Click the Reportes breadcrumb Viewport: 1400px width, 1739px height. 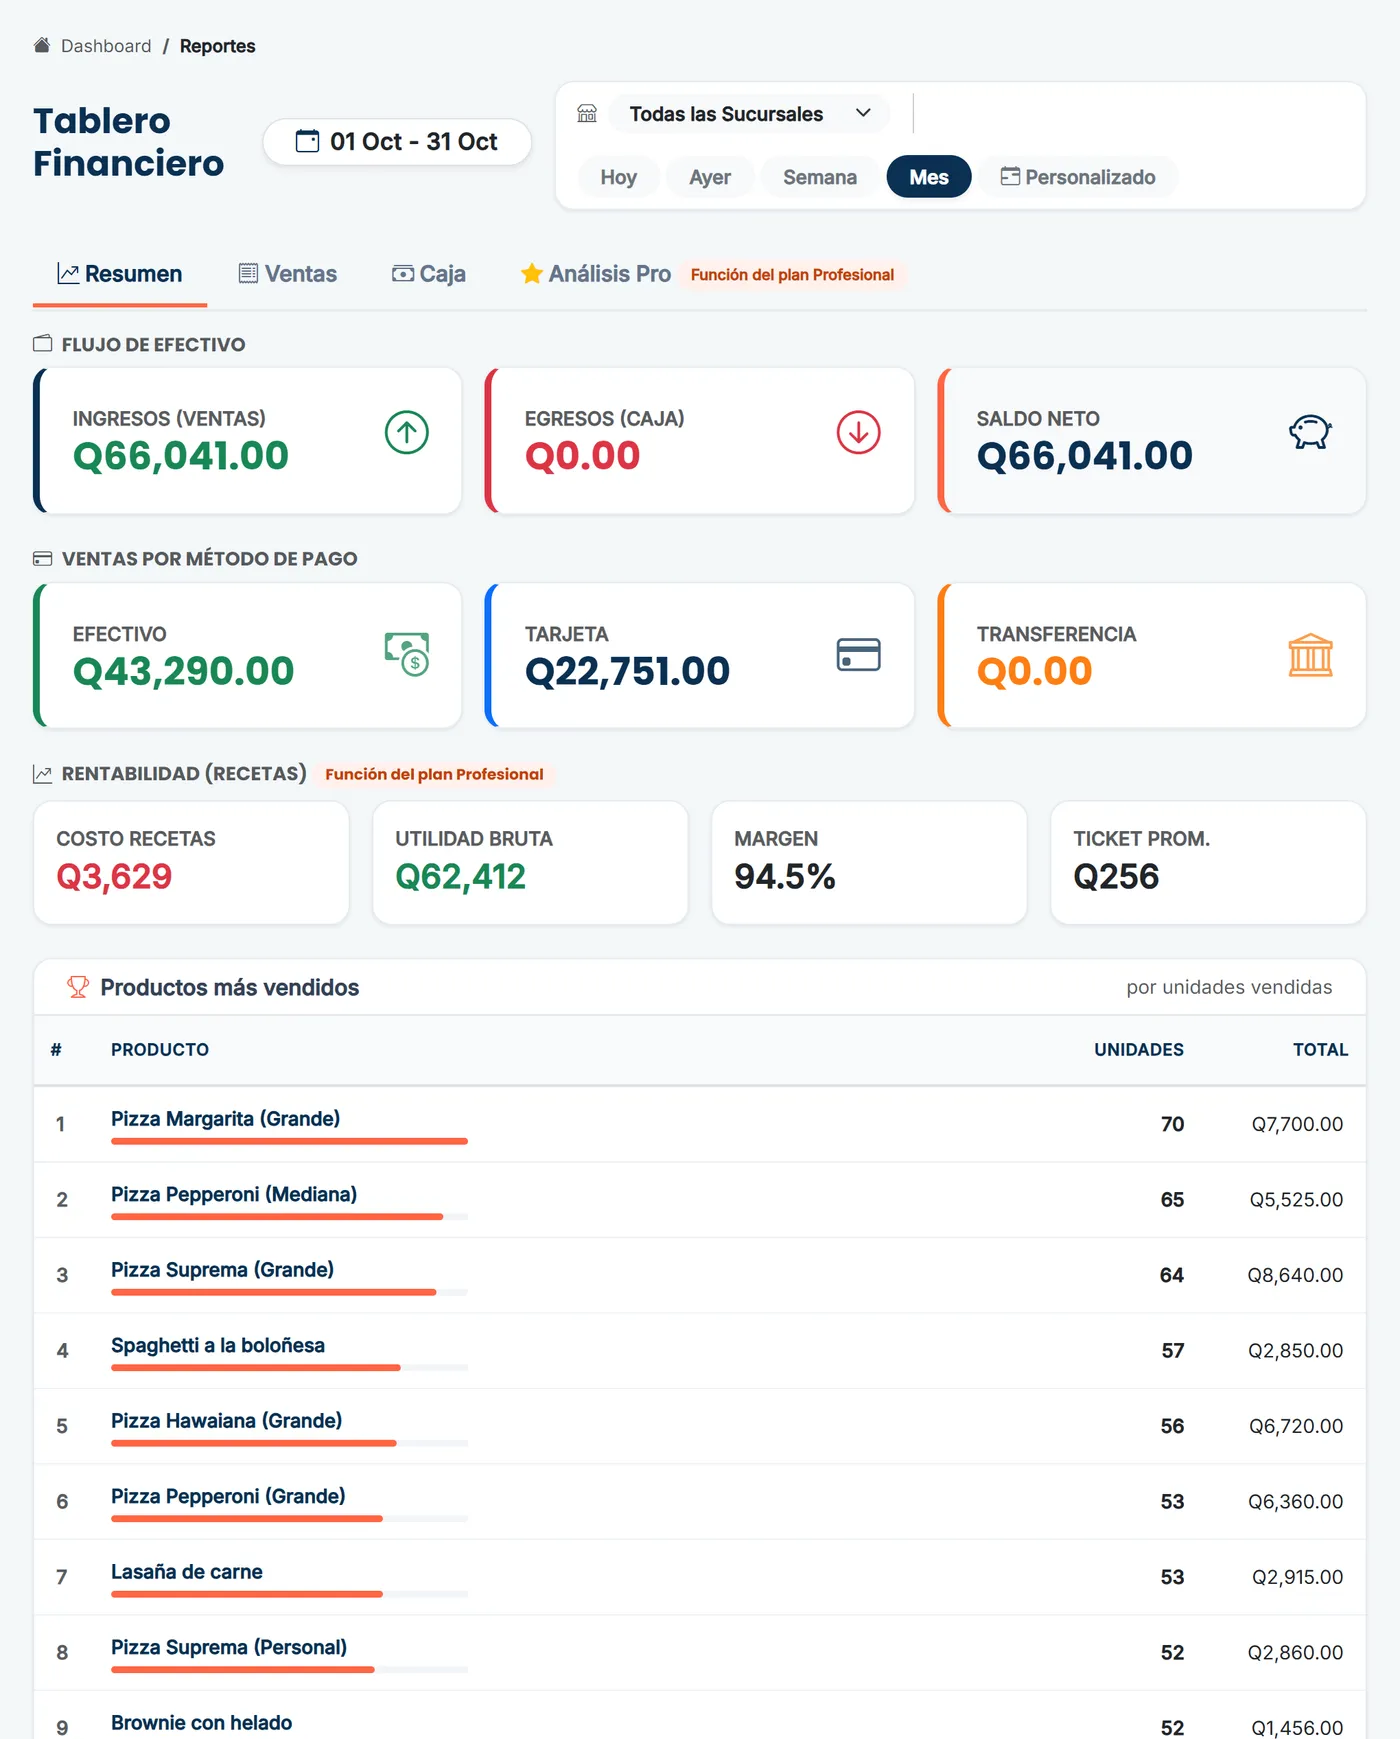[218, 46]
